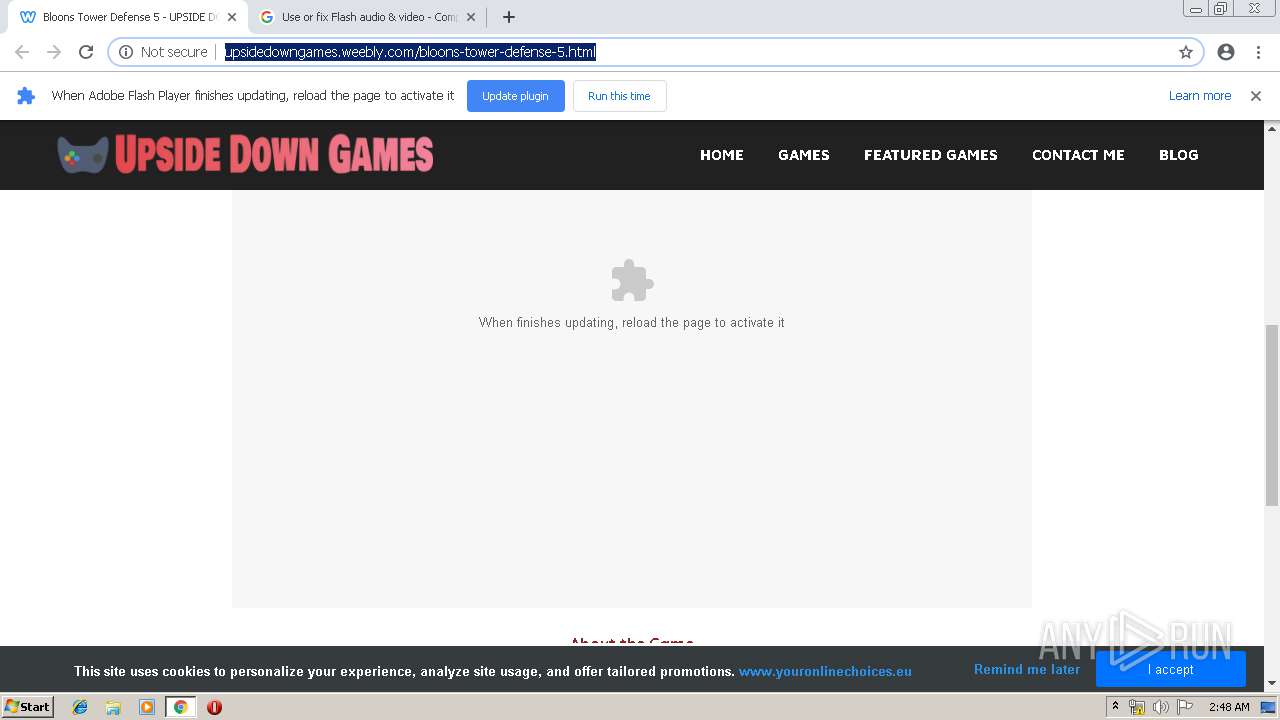Screen dimensions: 1280x720
Task: Click the plugin puzzle icon in infobar
Action: (26, 96)
